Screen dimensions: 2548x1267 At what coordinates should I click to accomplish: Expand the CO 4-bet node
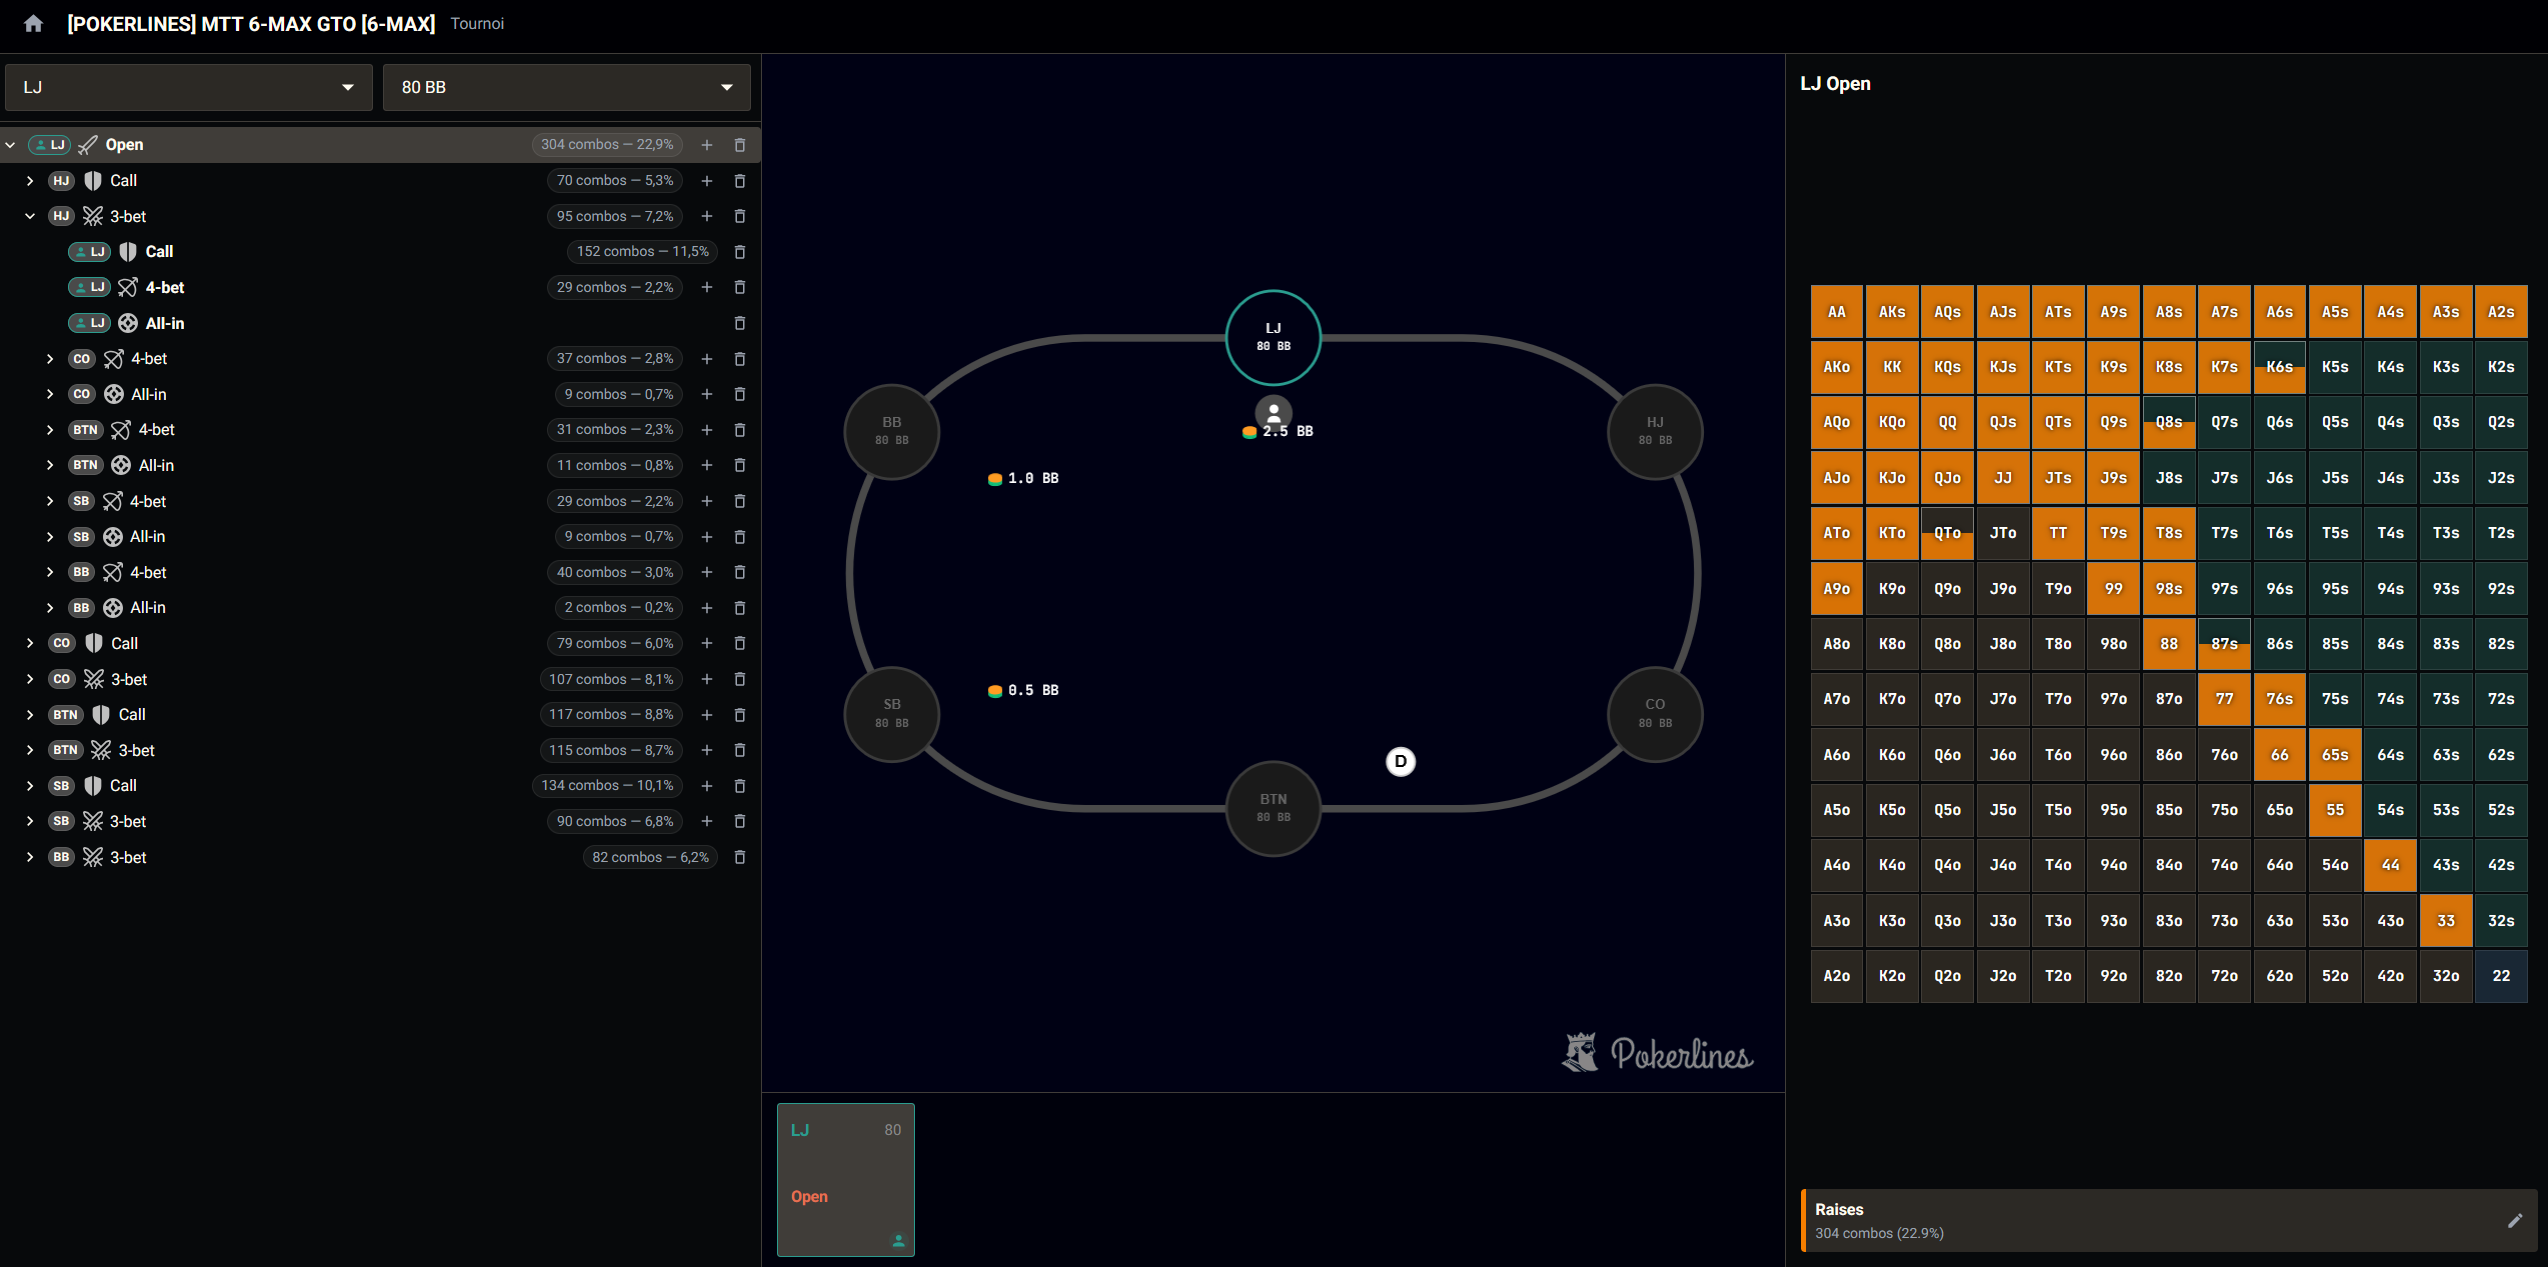50,359
